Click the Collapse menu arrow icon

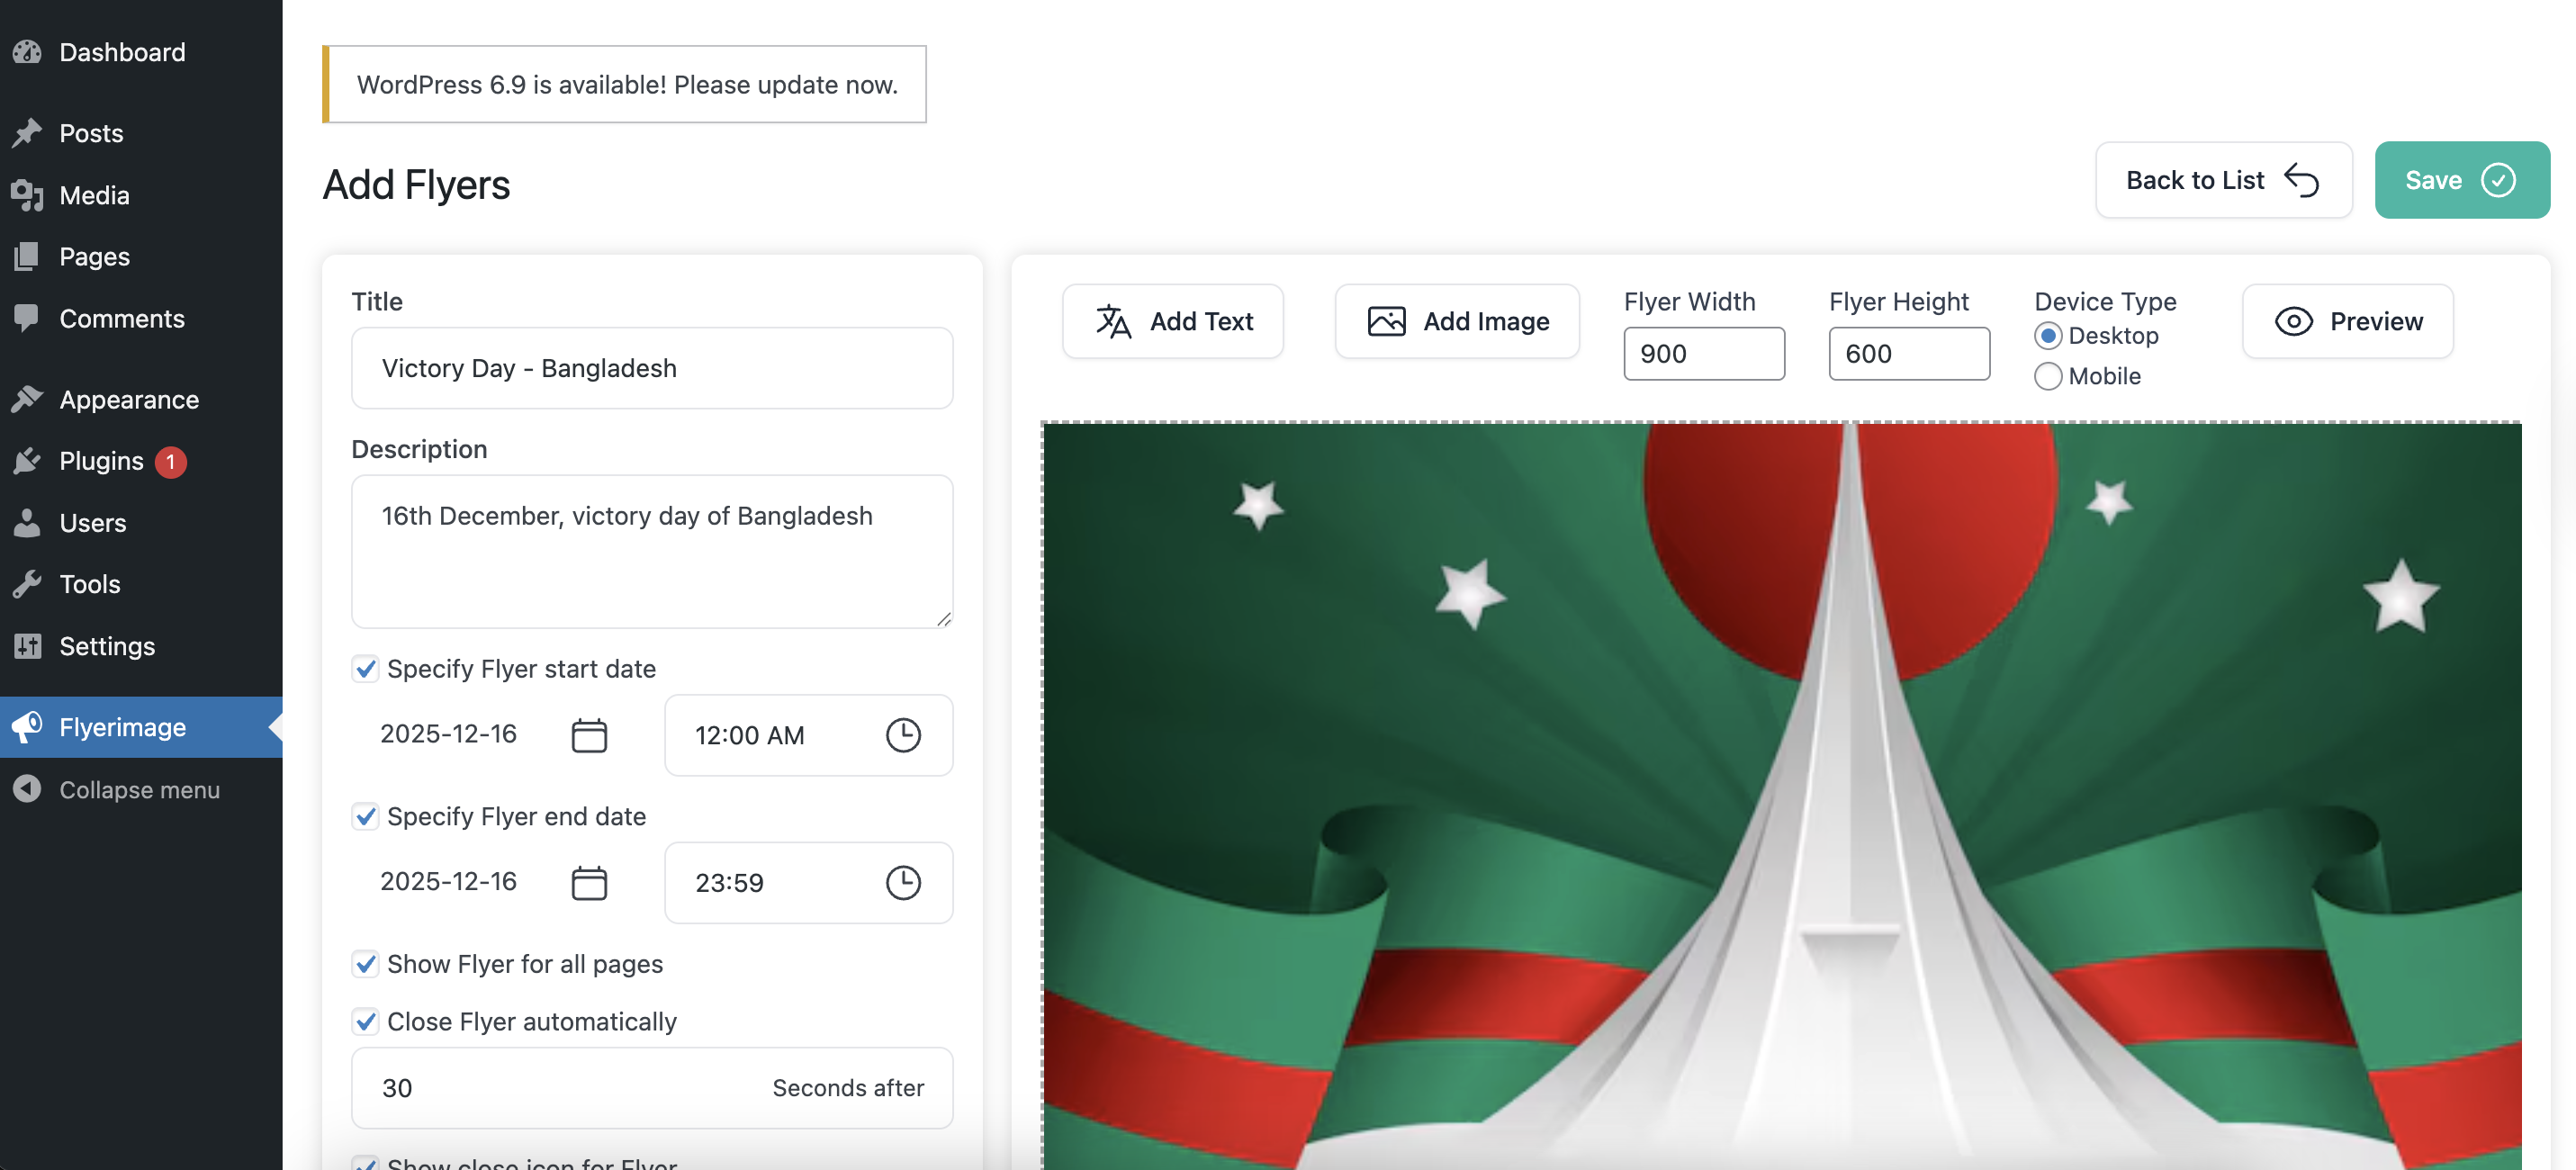27,789
